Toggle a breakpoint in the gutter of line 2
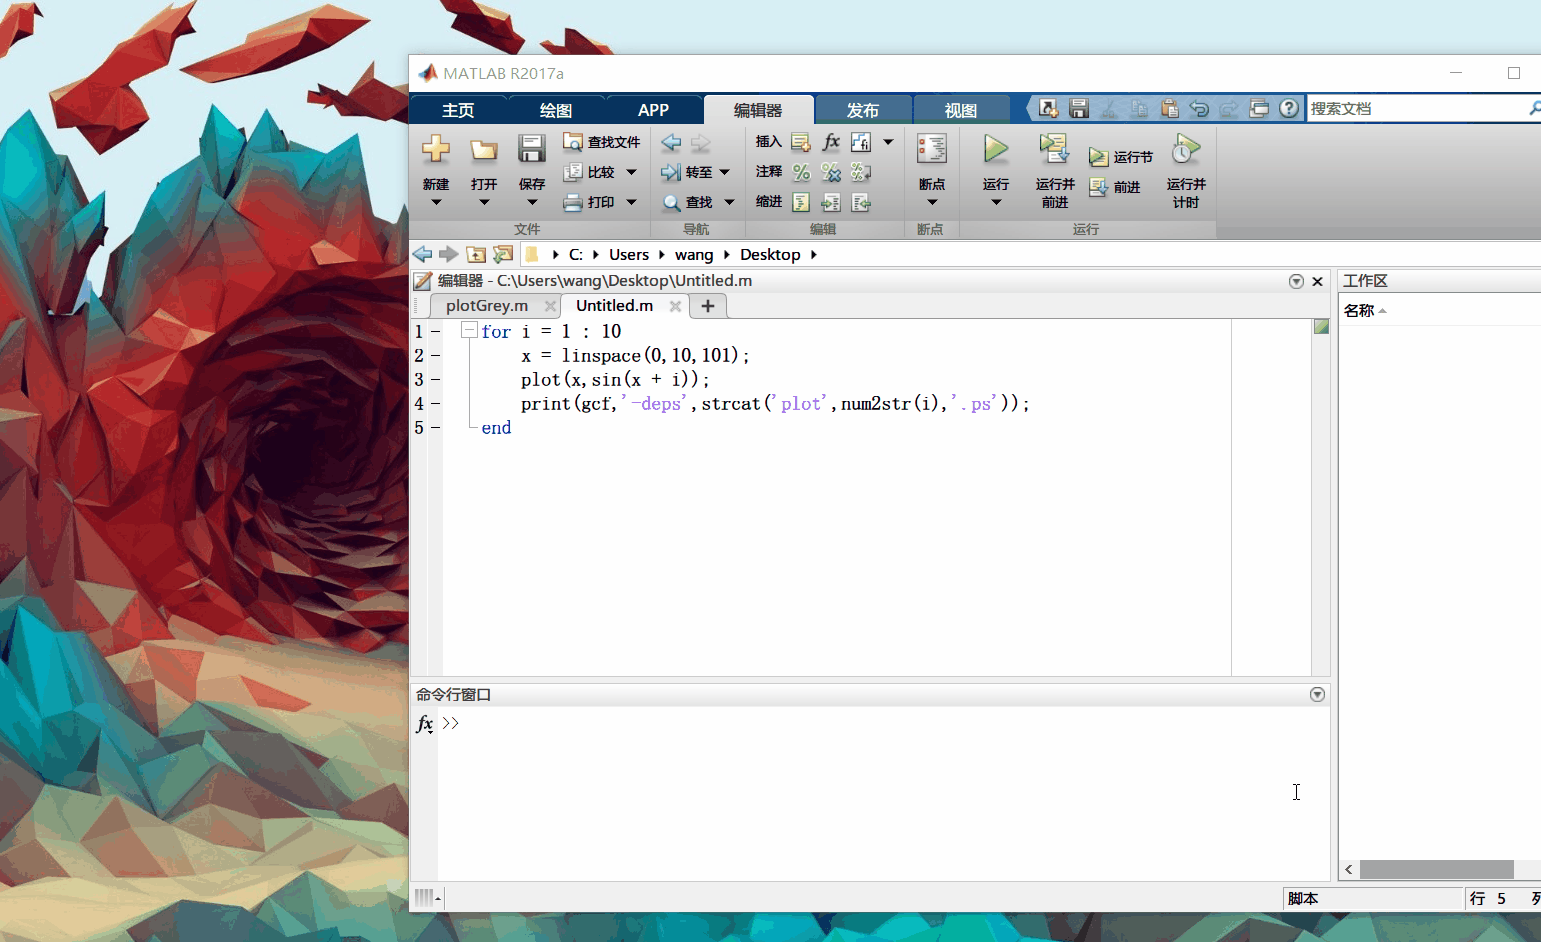This screenshot has width=1541, height=942. pos(437,355)
